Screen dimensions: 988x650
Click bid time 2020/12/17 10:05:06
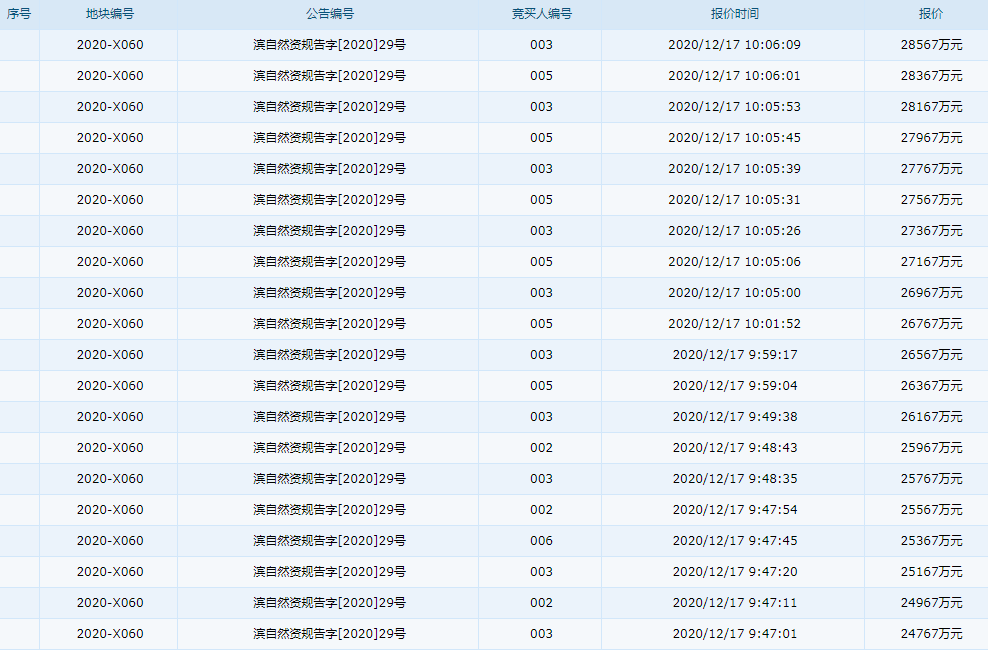point(734,261)
